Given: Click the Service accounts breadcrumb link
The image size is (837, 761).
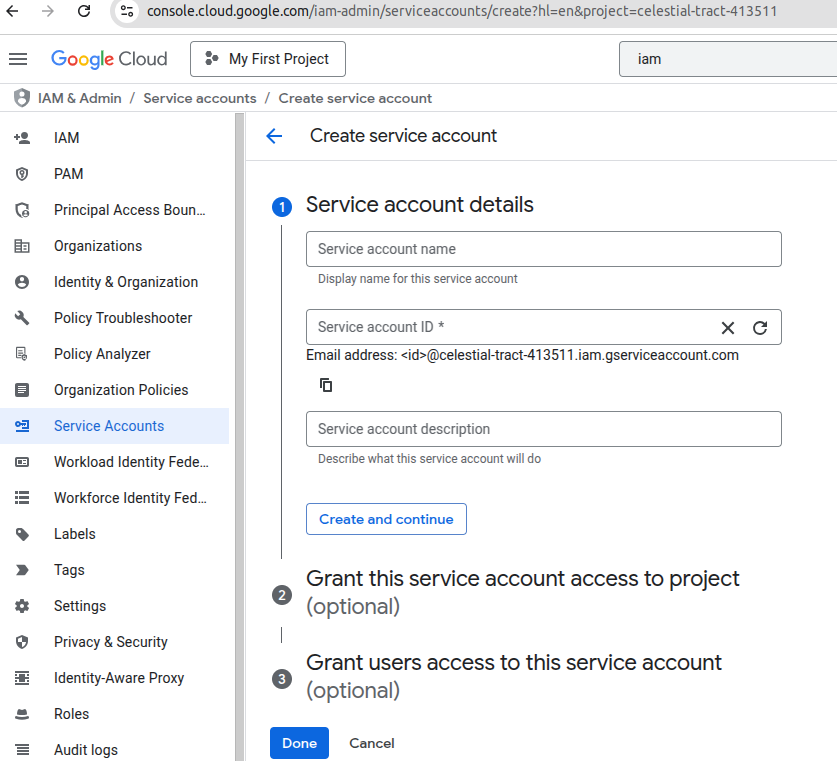Looking at the screenshot, I should tap(200, 98).
